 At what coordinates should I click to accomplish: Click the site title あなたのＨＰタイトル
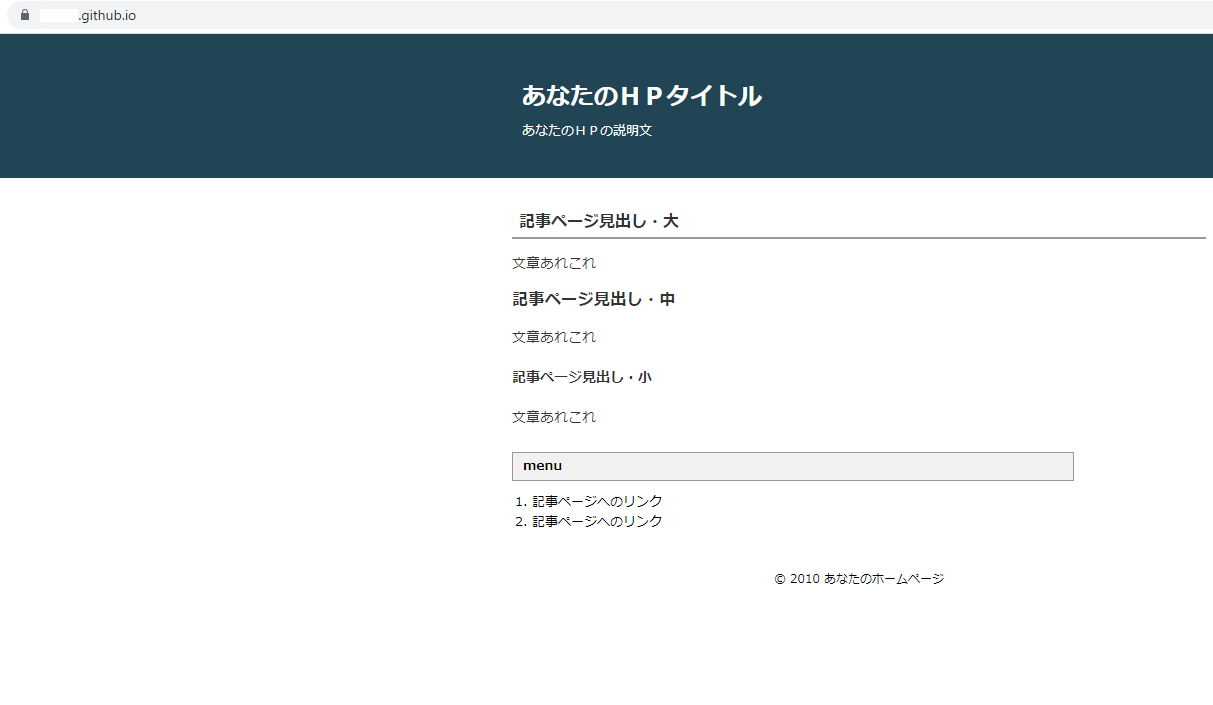pyautogui.click(x=640, y=96)
